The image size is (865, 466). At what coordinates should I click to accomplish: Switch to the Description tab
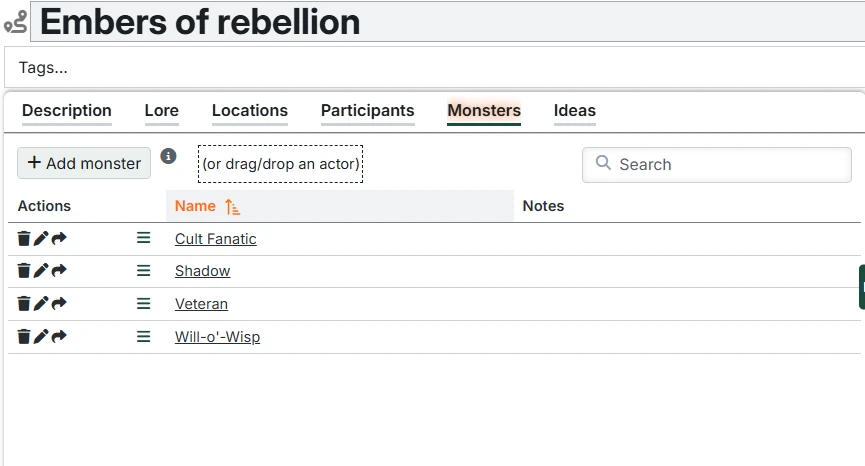pyautogui.click(x=67, y=111)
